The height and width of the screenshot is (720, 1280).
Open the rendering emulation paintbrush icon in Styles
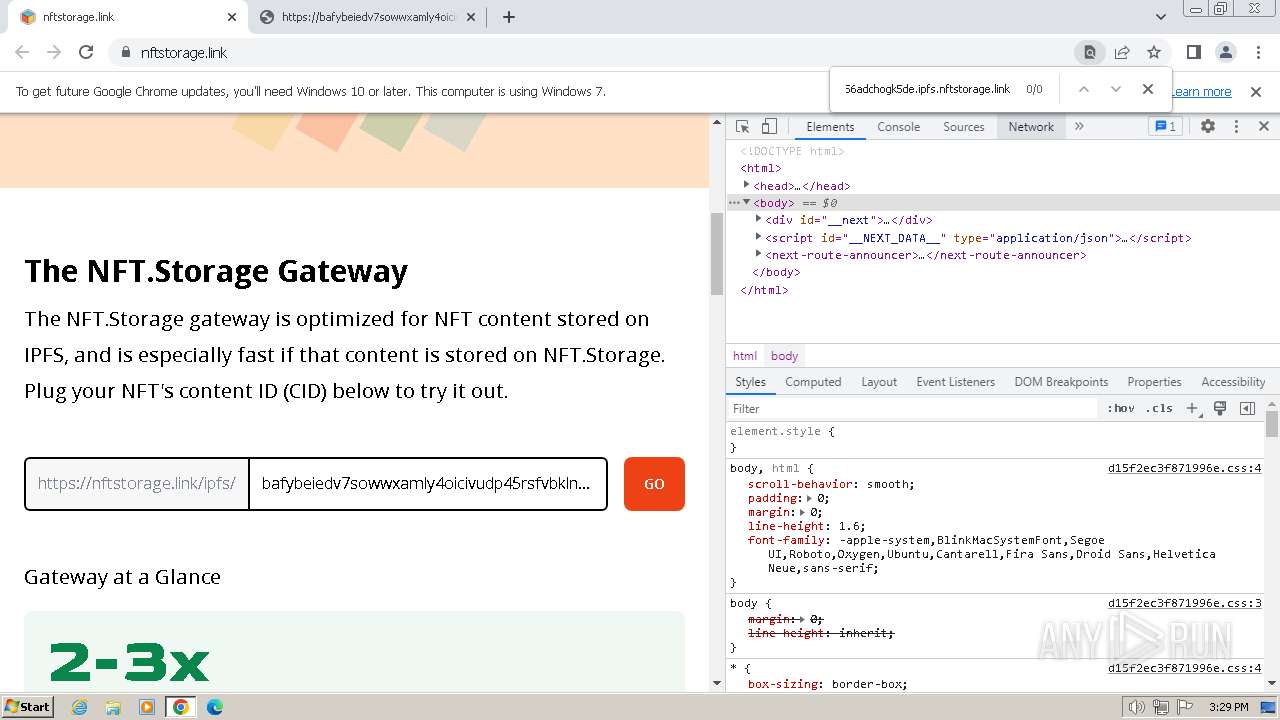1220,408
